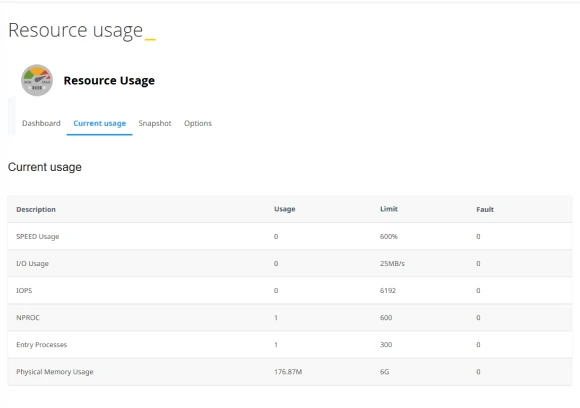Click the Resource usage page heading
The image size is (580, 408).
pos(75,30)
